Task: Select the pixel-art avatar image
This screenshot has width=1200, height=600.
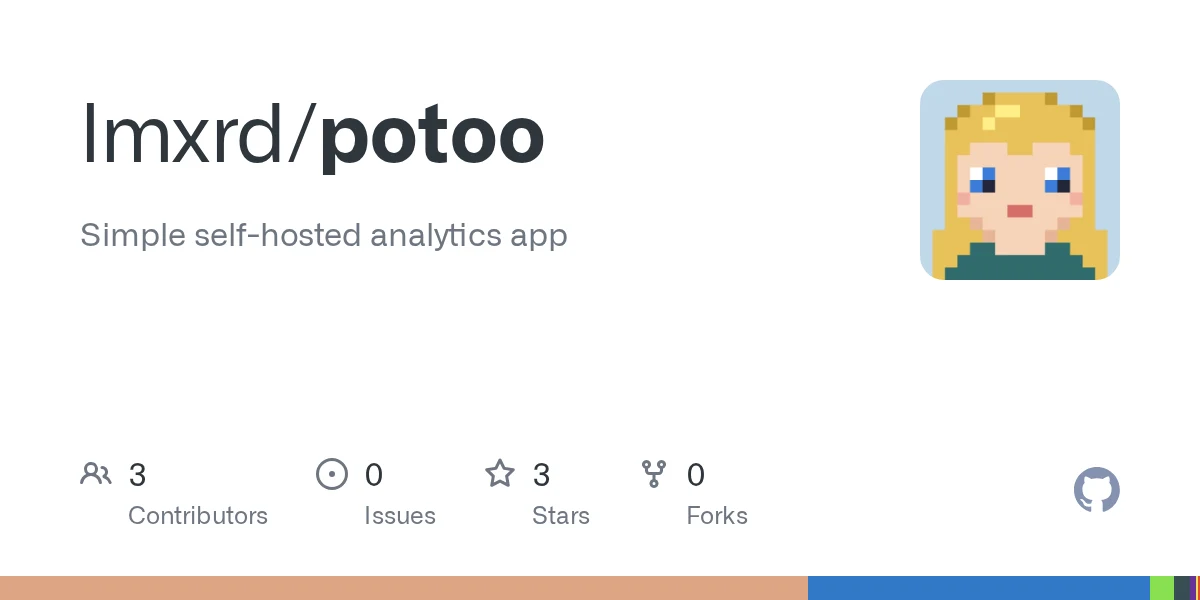Action: coord(1020,180)
